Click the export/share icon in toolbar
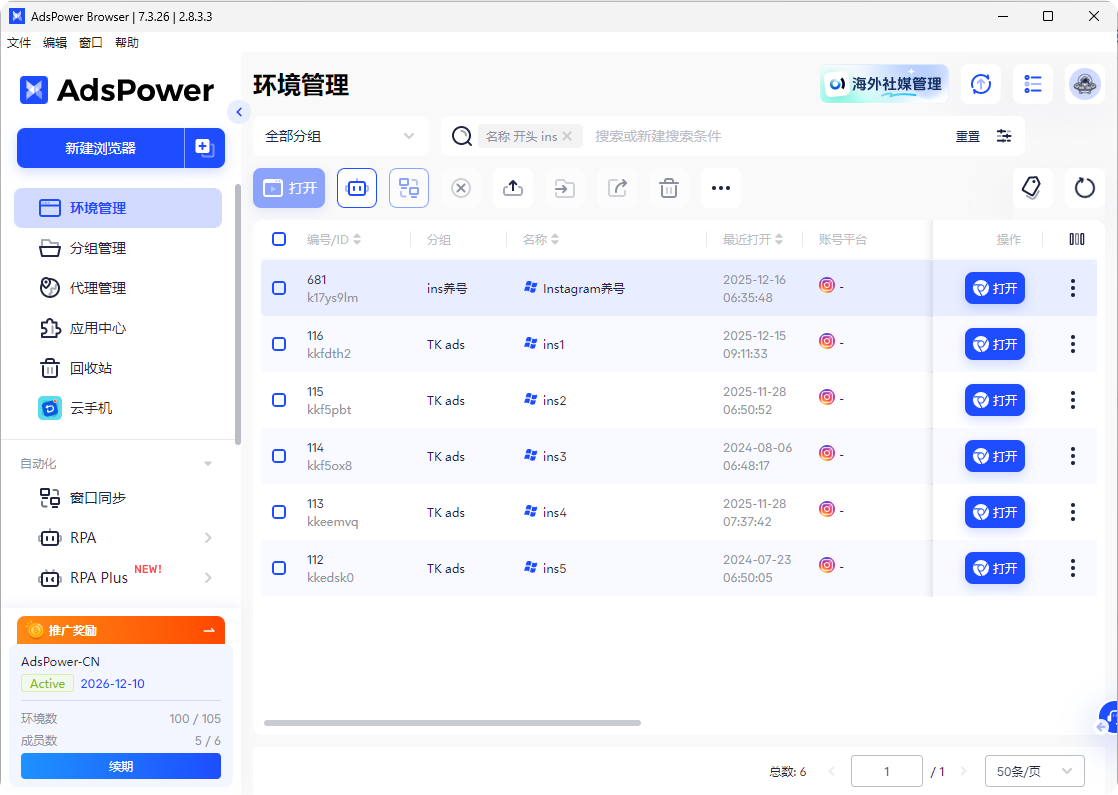Screen dimensions: 1118x795 (x=617, y=188)
